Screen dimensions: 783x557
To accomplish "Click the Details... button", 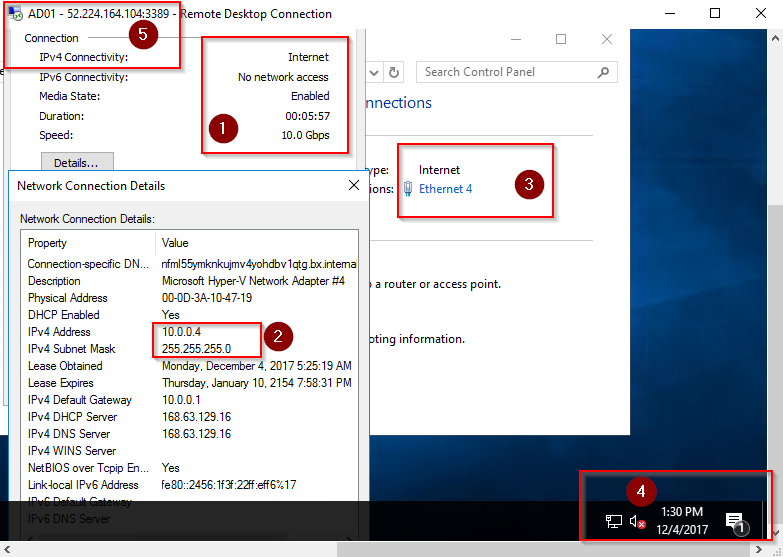I will 77,163.
